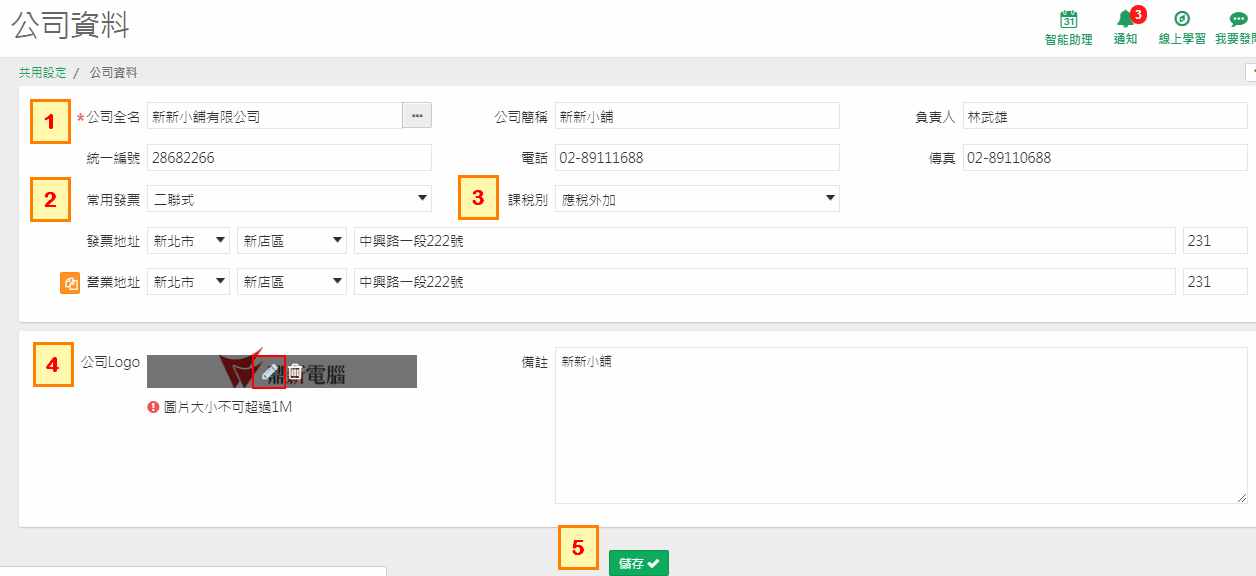Click the 傳真 input field
Screen dimensions: 1256x576
[1105, 158]
